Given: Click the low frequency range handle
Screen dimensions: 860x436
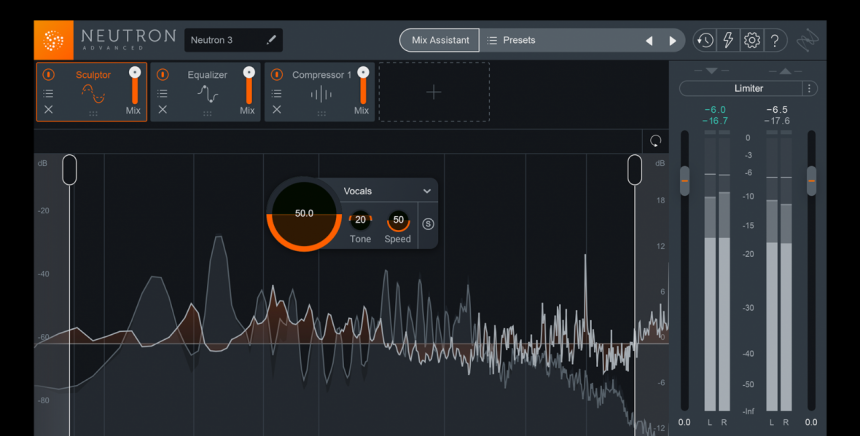Looking at the screenshot, I should tap(70, 169).
